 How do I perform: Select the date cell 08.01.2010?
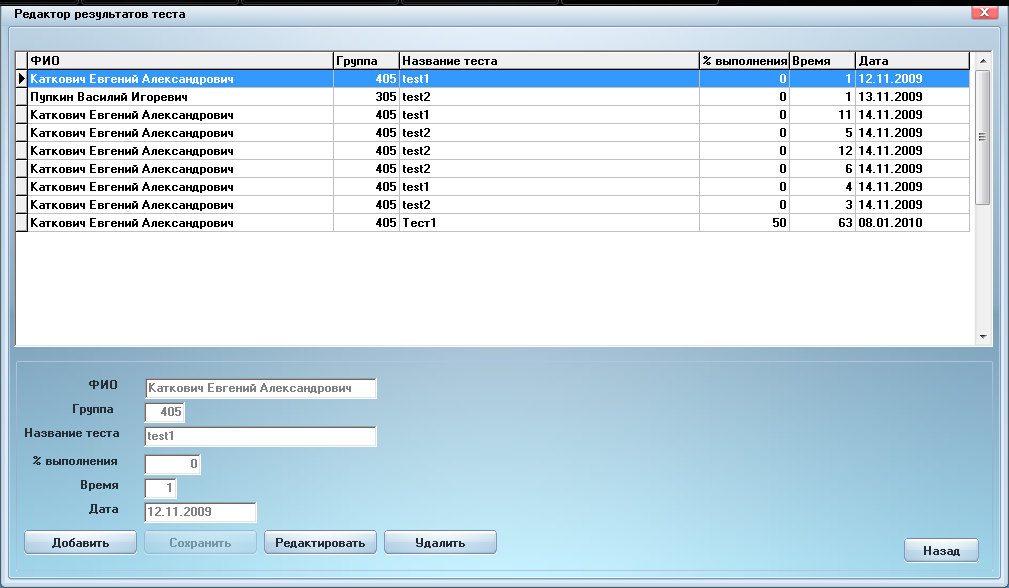point(912,223)
